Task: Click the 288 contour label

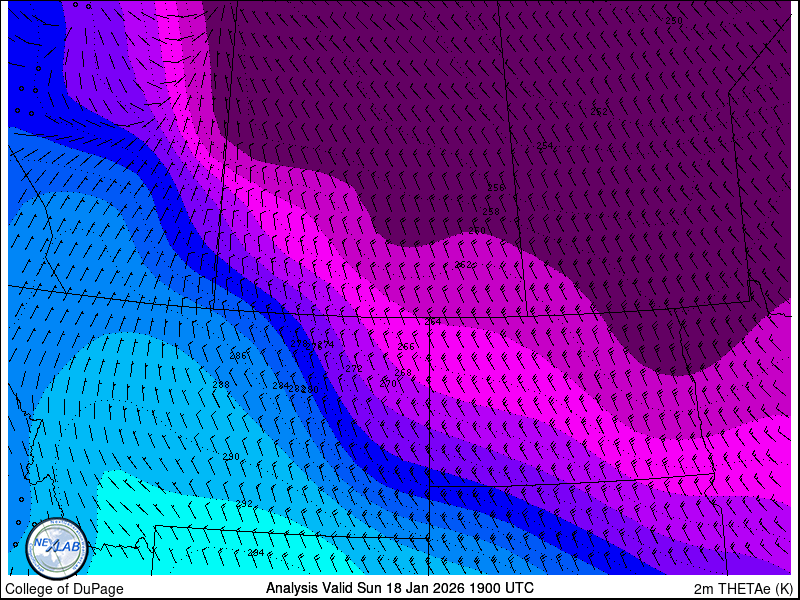Action: (x=221, y=385)
